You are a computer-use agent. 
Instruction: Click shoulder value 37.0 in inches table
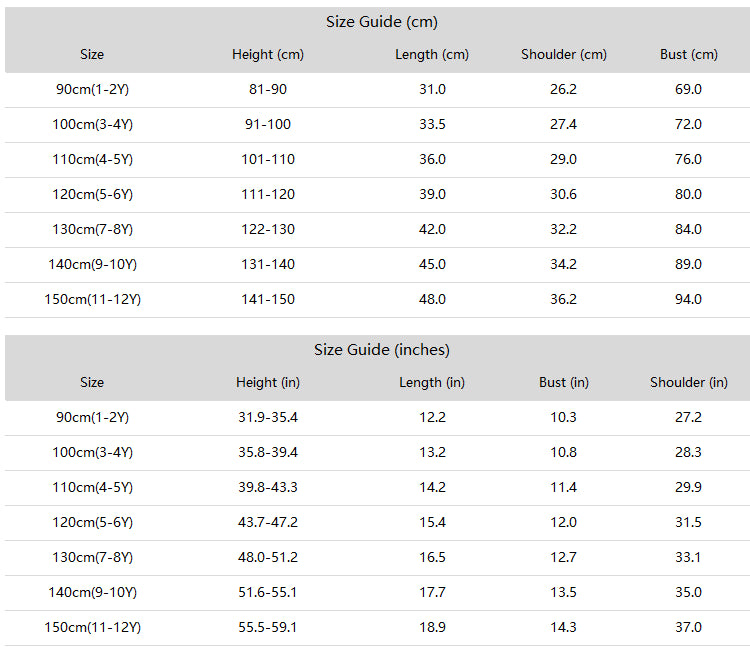pos(688,628)
